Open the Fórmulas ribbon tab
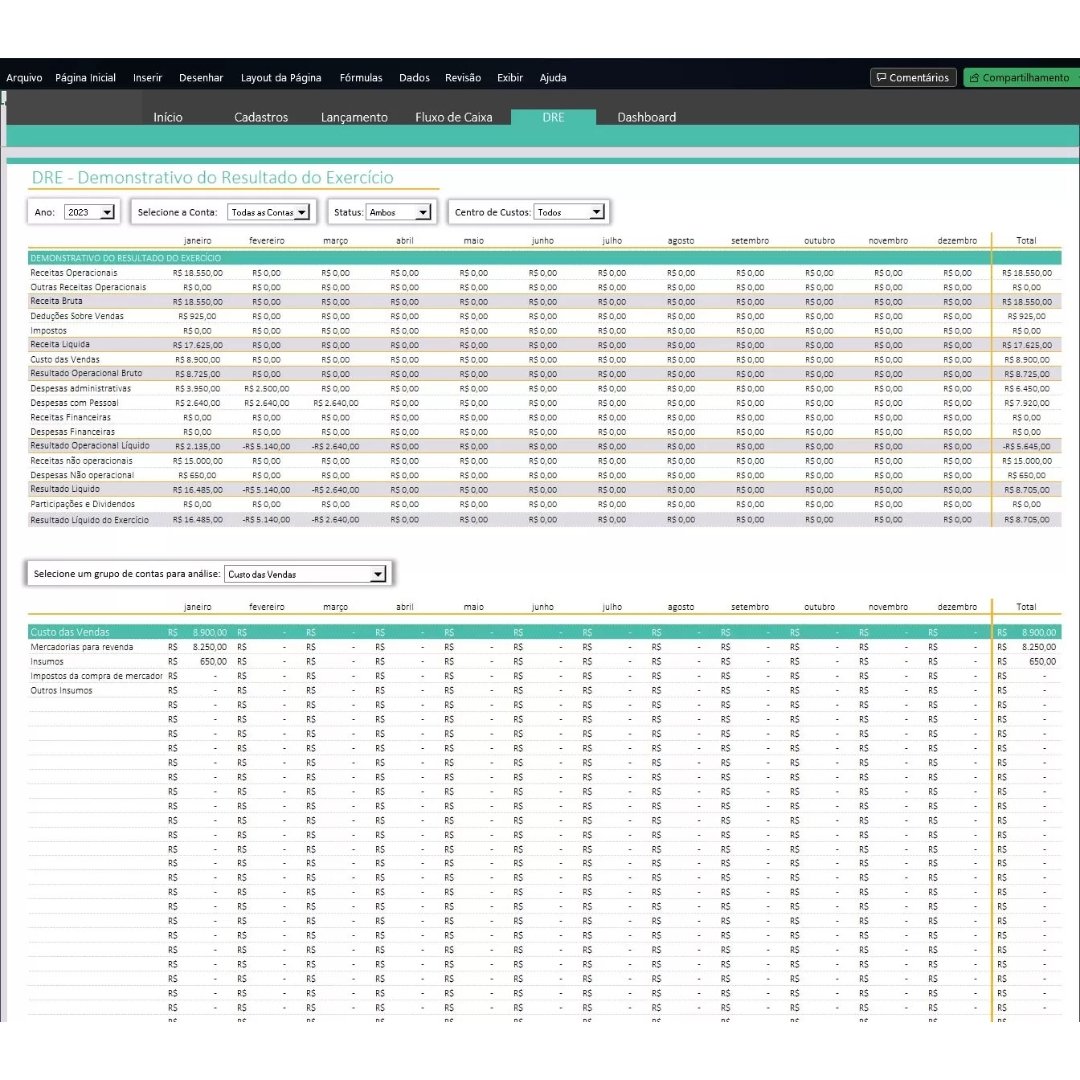 click(361, 78)
